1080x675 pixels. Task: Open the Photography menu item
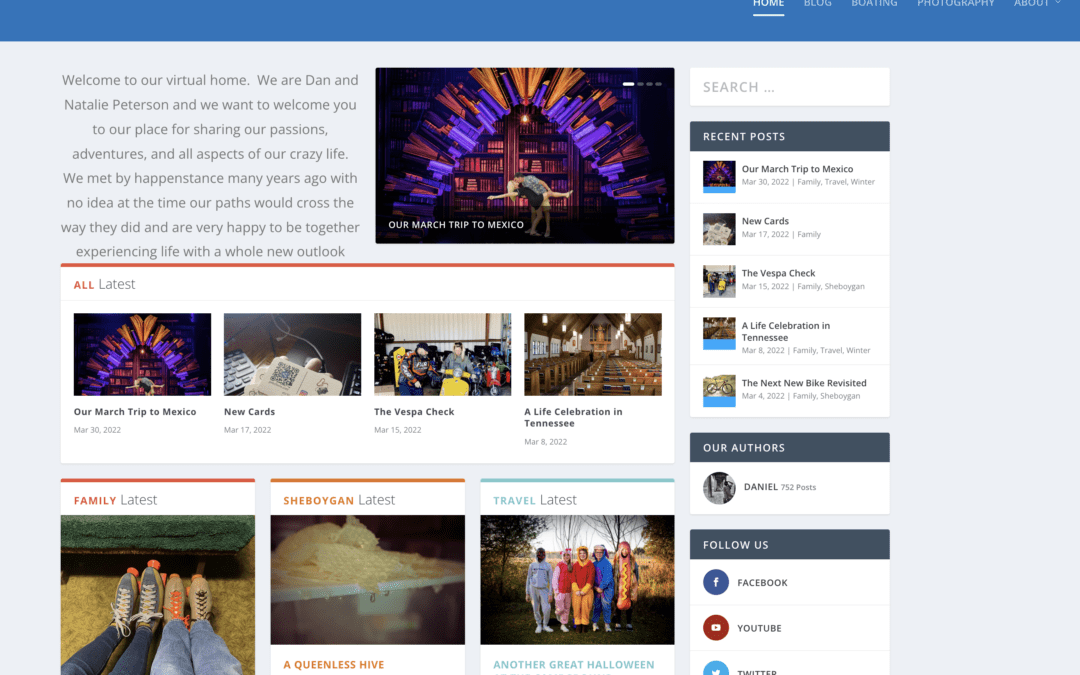click(955, 4)
